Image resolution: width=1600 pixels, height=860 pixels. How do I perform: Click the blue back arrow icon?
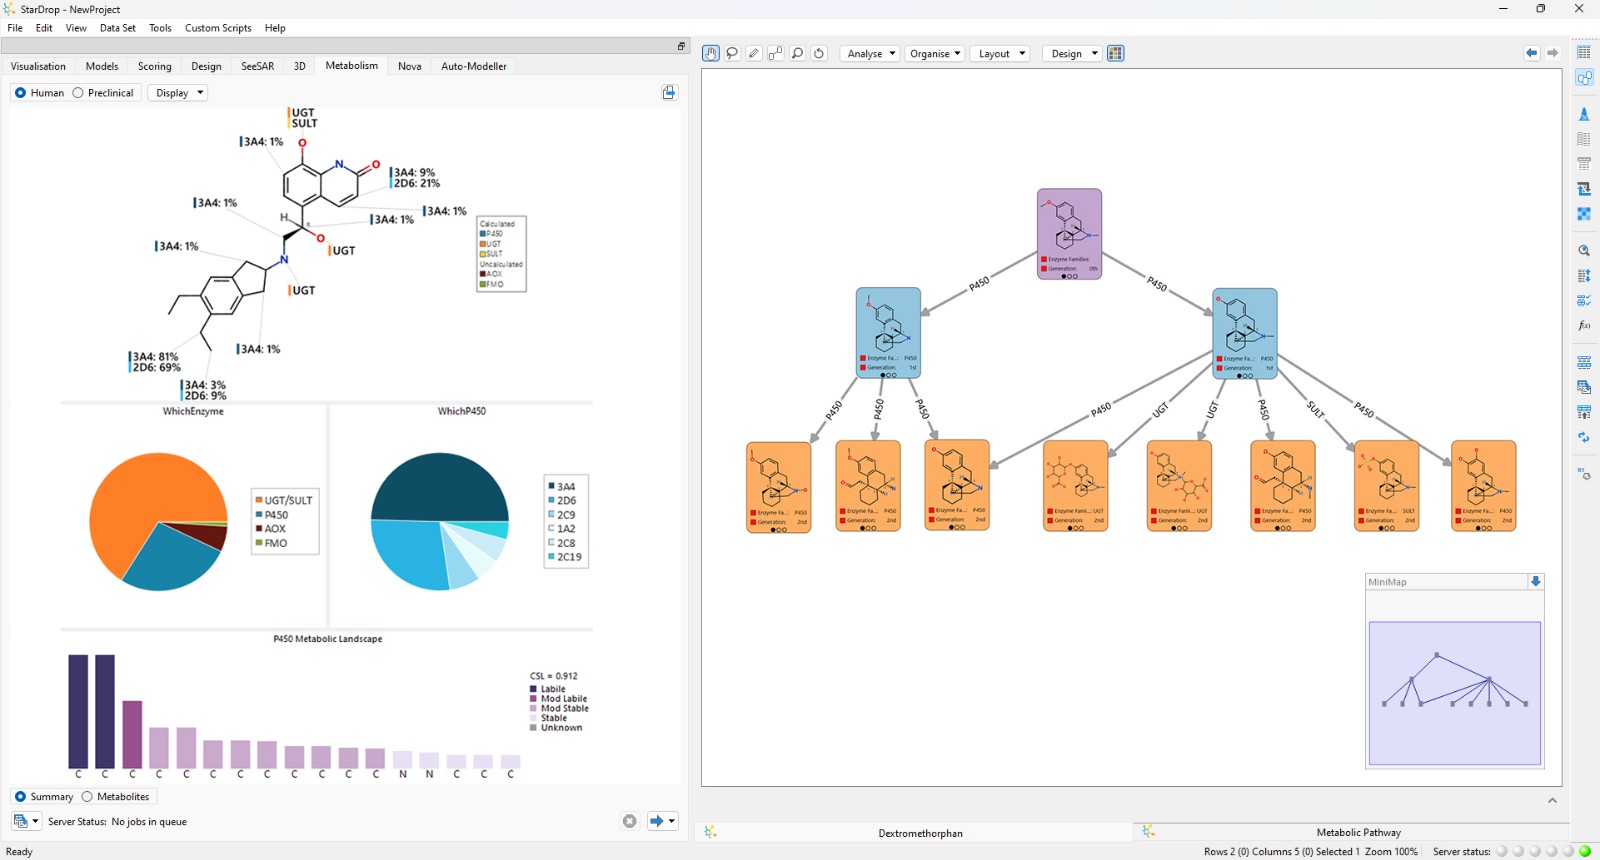point(1531,53)
